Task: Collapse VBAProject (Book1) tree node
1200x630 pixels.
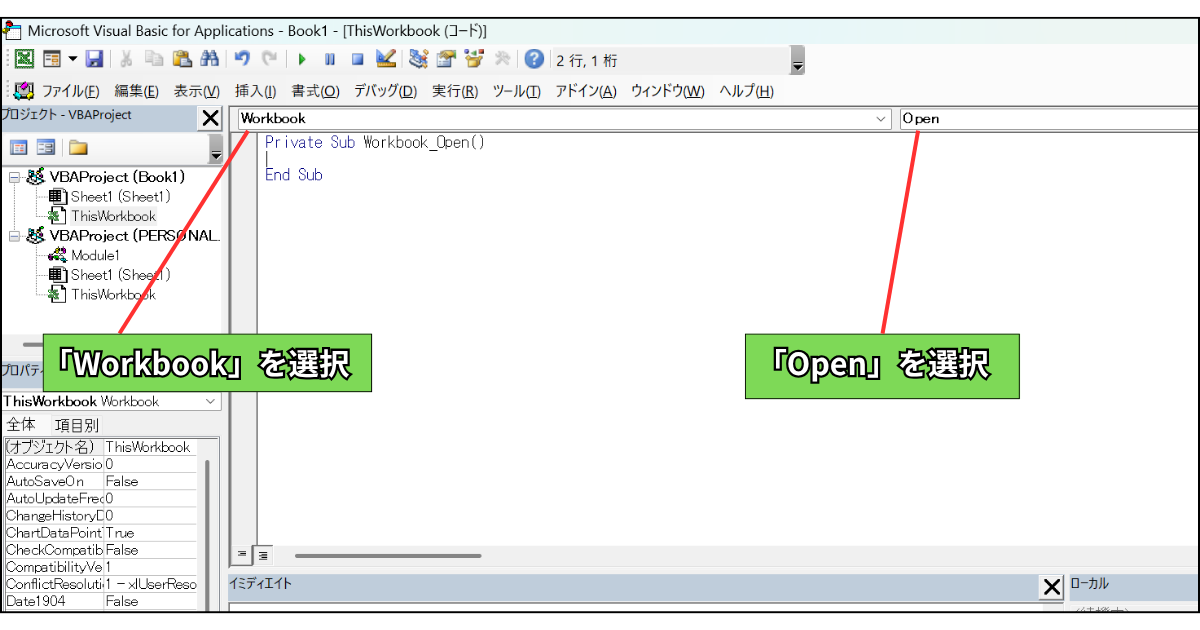Action: (15, 177)
